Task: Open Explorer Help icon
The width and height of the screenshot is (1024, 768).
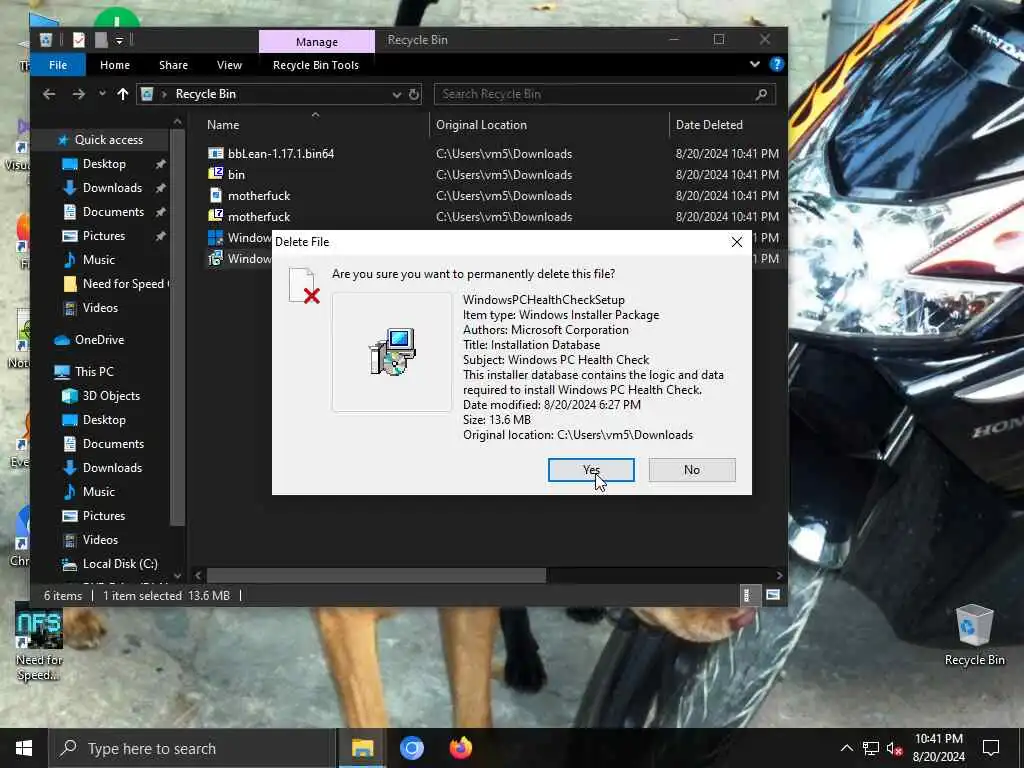Action: pyautogui.click(x=776, y=64)
